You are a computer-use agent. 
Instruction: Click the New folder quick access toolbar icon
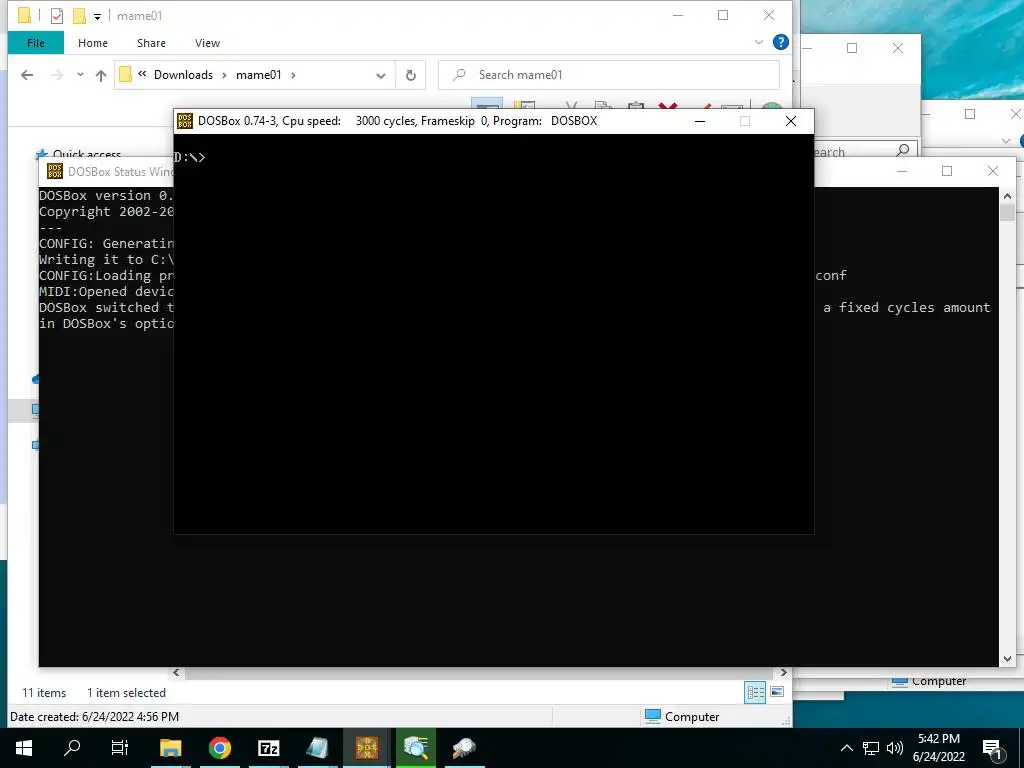tap(79, 16)
